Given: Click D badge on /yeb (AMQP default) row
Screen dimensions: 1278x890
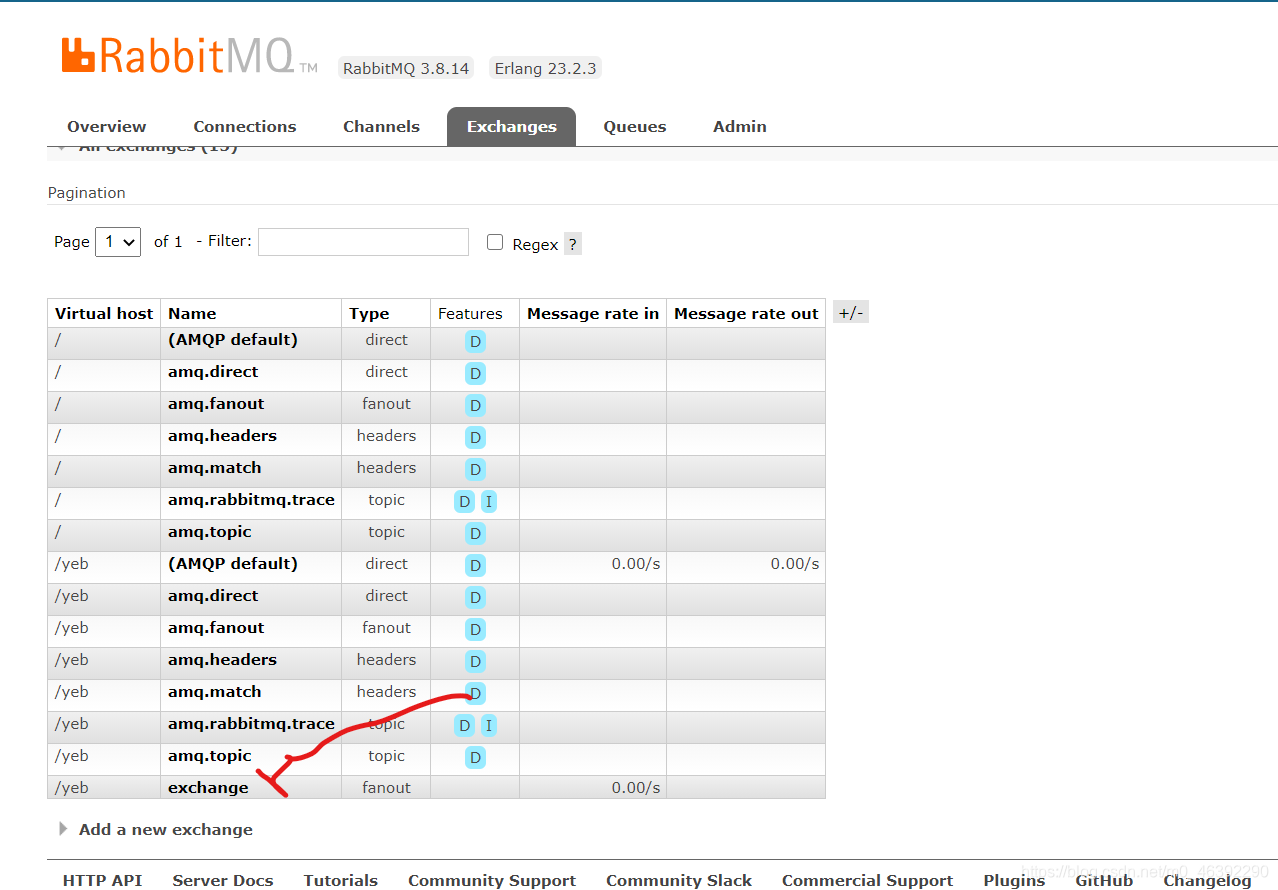Looking at the screenshot, I should pyautogui.click(x=475, y=566).
